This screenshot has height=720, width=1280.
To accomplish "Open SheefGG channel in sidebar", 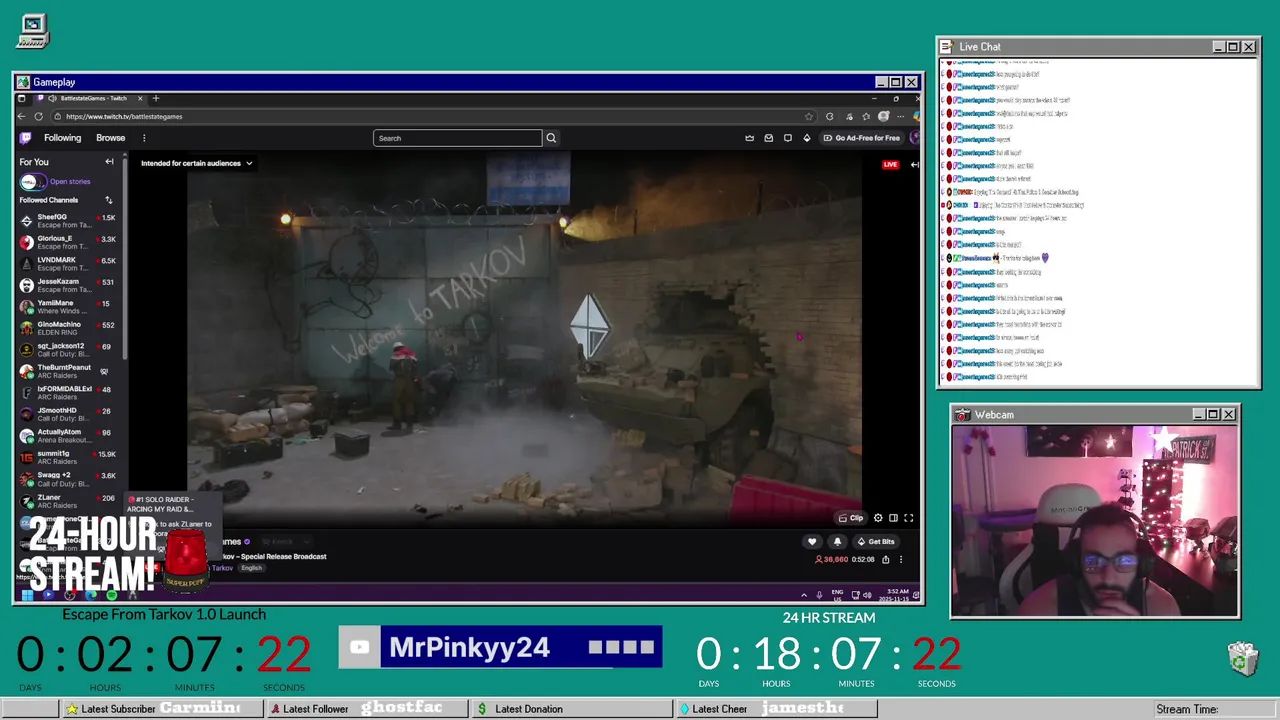I will [68, 220].
